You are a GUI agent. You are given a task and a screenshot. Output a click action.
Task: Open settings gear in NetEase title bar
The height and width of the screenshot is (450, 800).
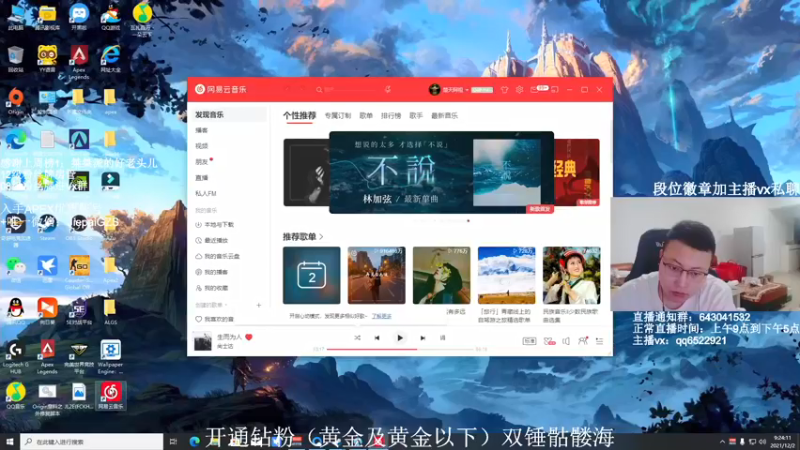[x=519, y=89]
